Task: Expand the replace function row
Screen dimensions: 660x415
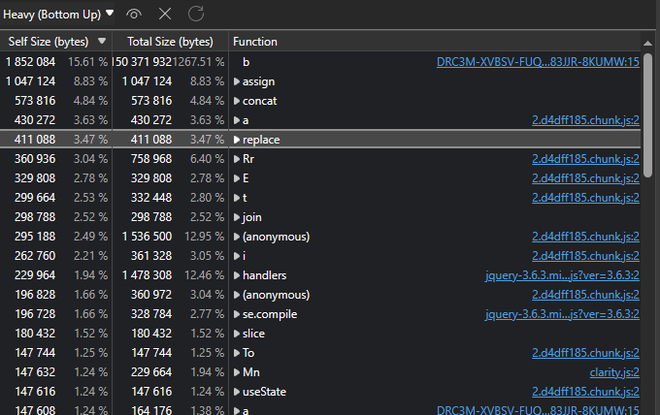Action: (x=237, y=140)
